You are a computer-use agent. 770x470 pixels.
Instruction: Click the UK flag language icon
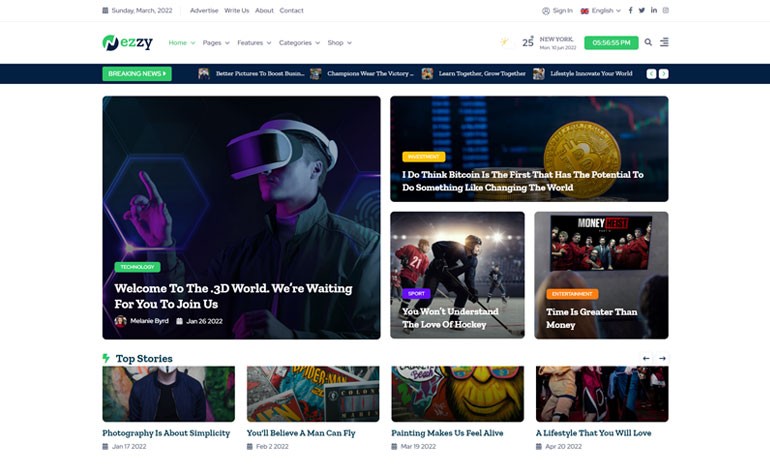click(x=584, y=11)
